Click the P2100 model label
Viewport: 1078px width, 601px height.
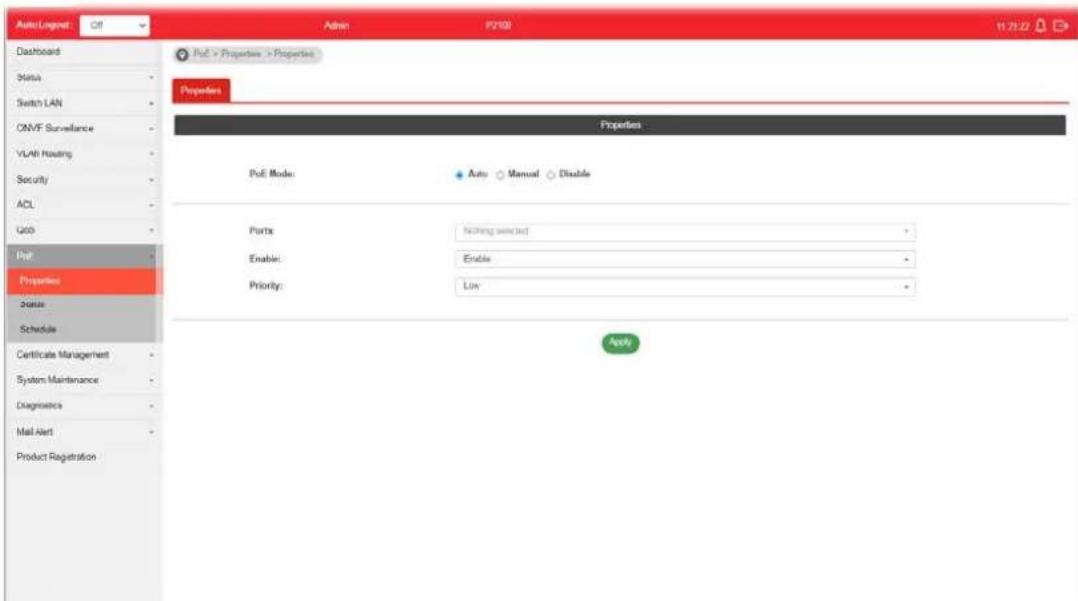498,25
